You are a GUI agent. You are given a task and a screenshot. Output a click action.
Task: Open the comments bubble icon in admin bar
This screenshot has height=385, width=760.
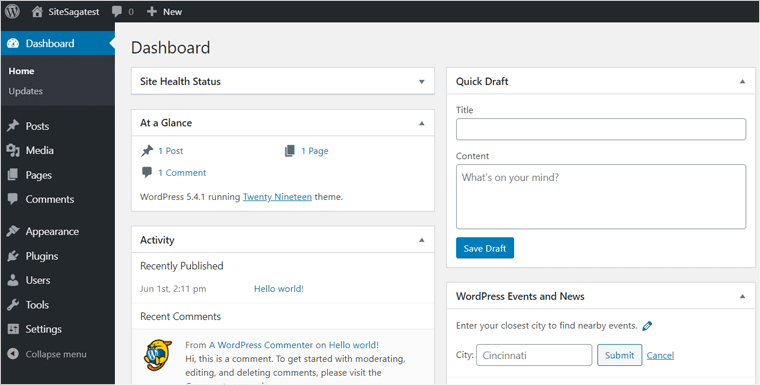point(116,12)
